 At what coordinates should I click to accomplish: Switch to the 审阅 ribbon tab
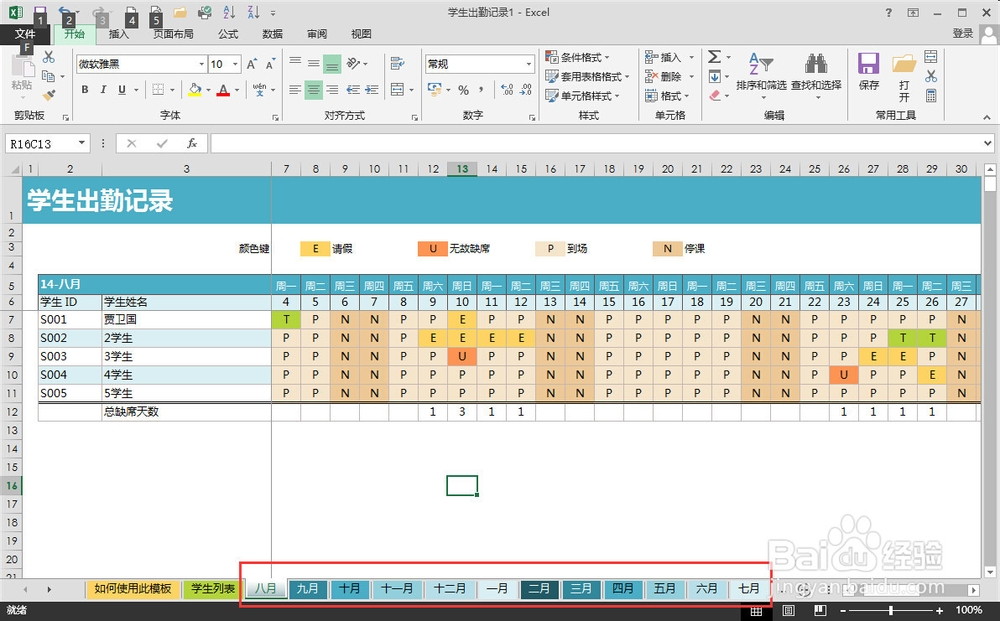[316, 33]
